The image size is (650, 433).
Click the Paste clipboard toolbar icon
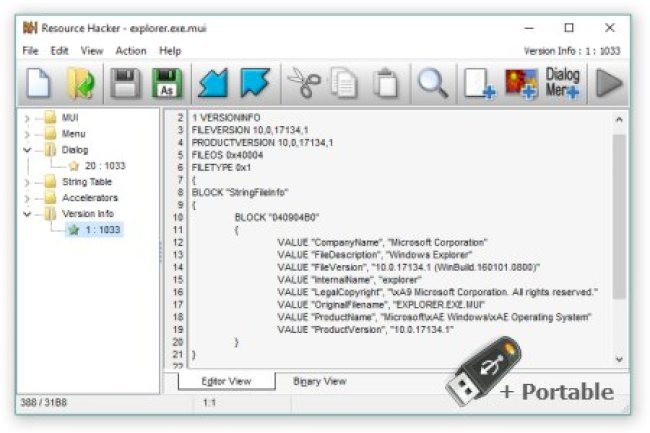coord(386,85)
